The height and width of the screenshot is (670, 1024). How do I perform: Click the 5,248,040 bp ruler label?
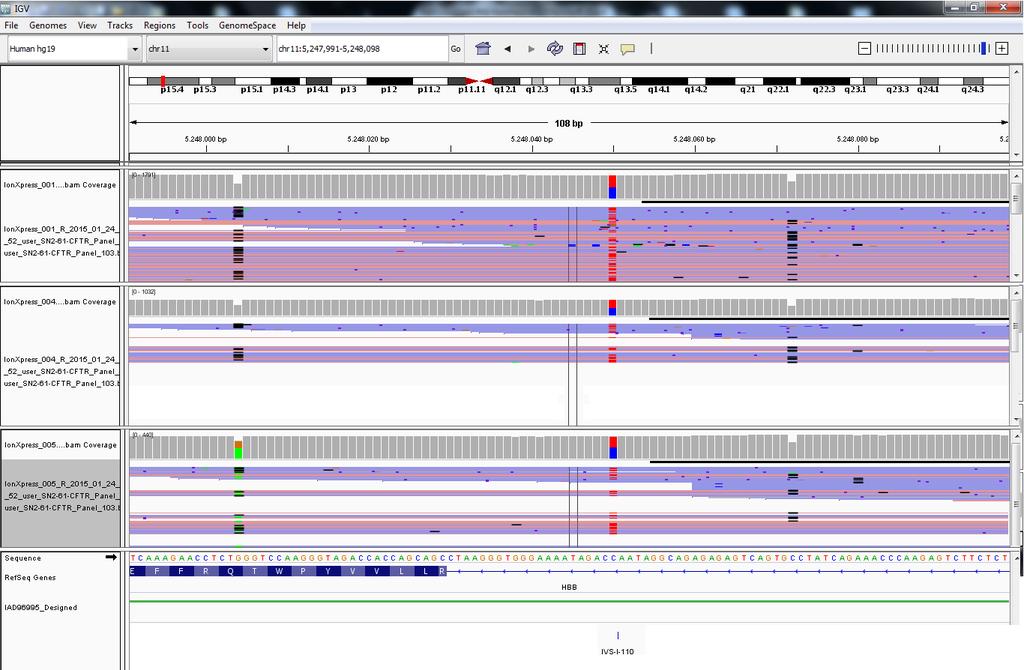click(532, 139)
